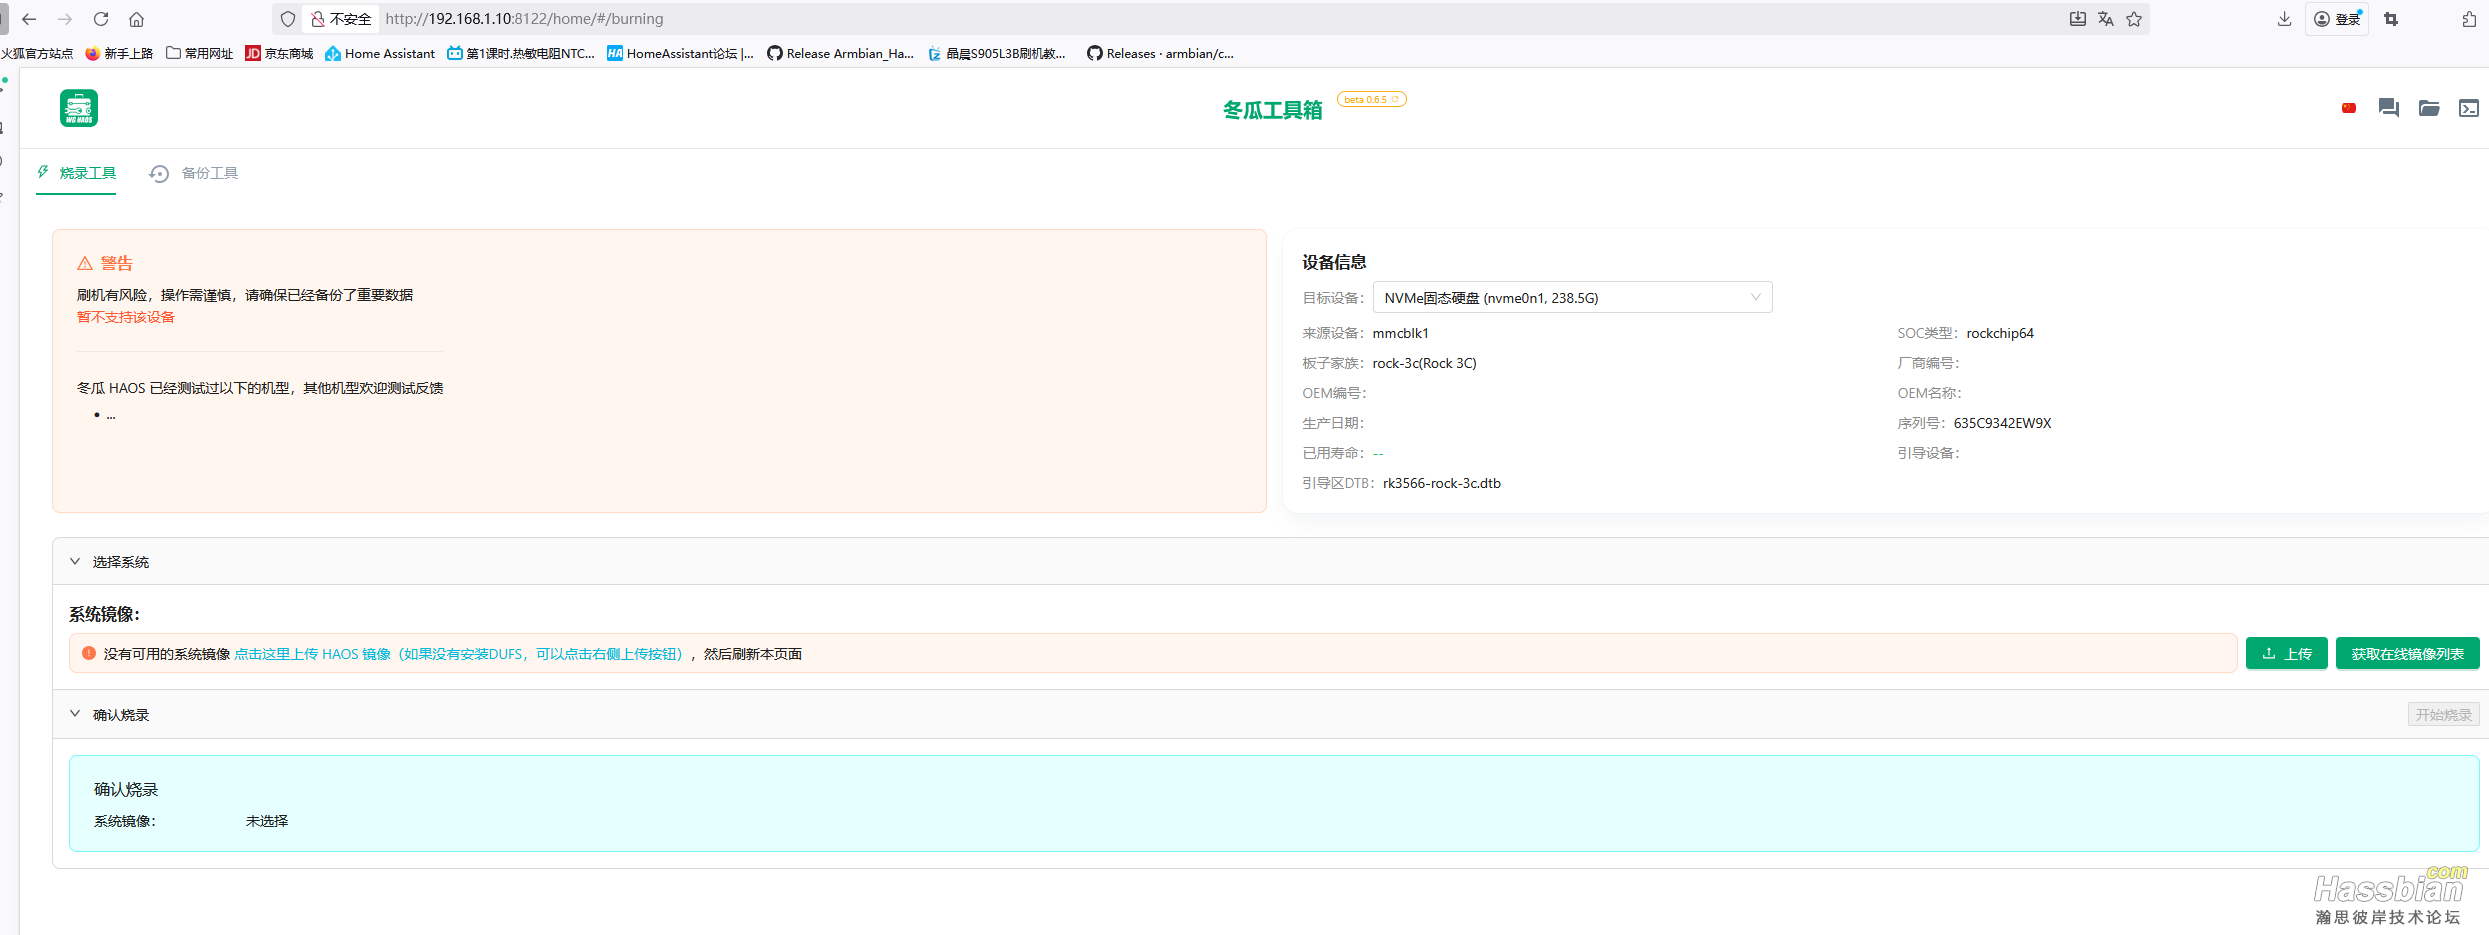Bookmark this page with star icon
2489x935 pixels.
(2134, 19)
